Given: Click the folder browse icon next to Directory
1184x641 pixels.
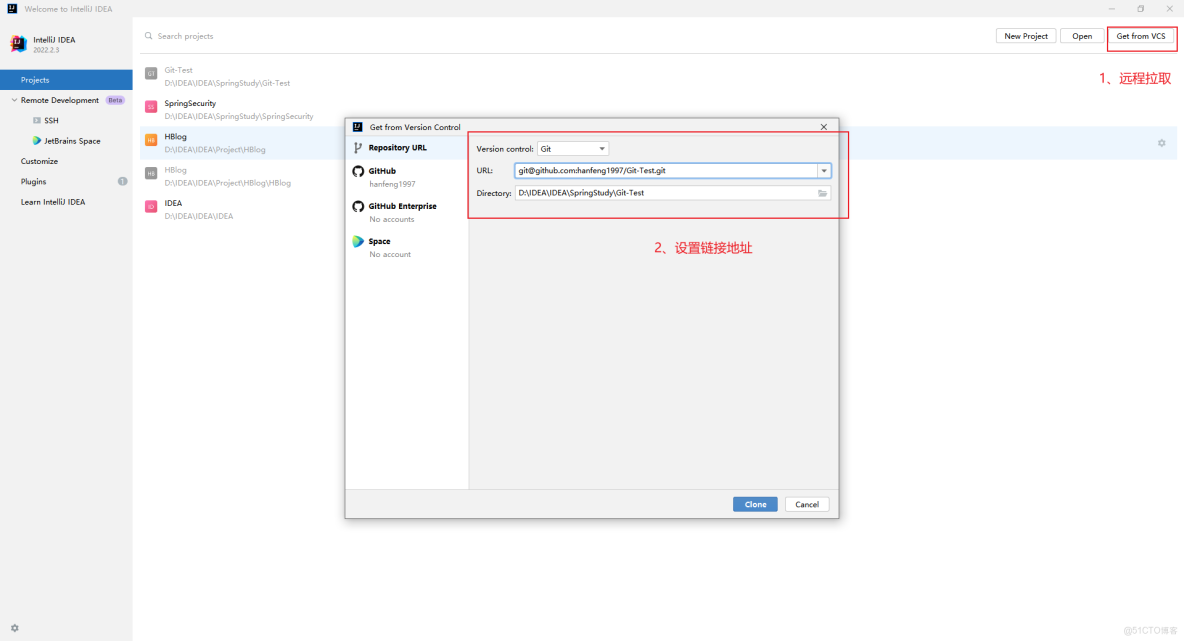Looking at the screenshot, I should [x=822, y=192].
